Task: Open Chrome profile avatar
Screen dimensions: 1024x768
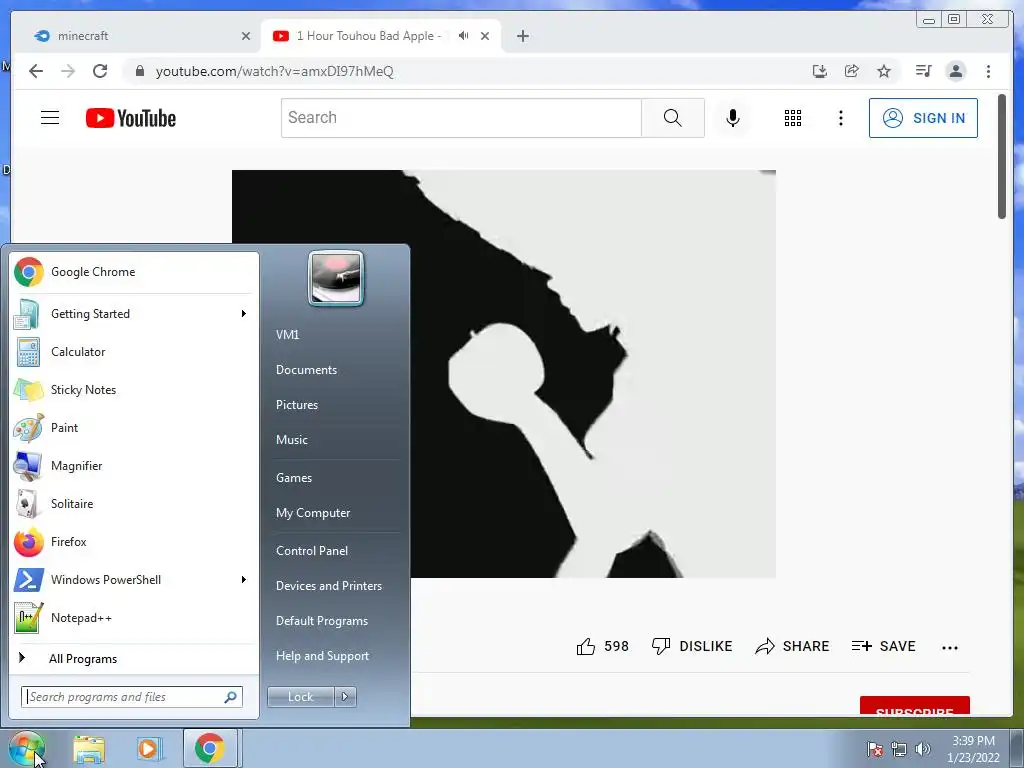Action: click(956, 71)
